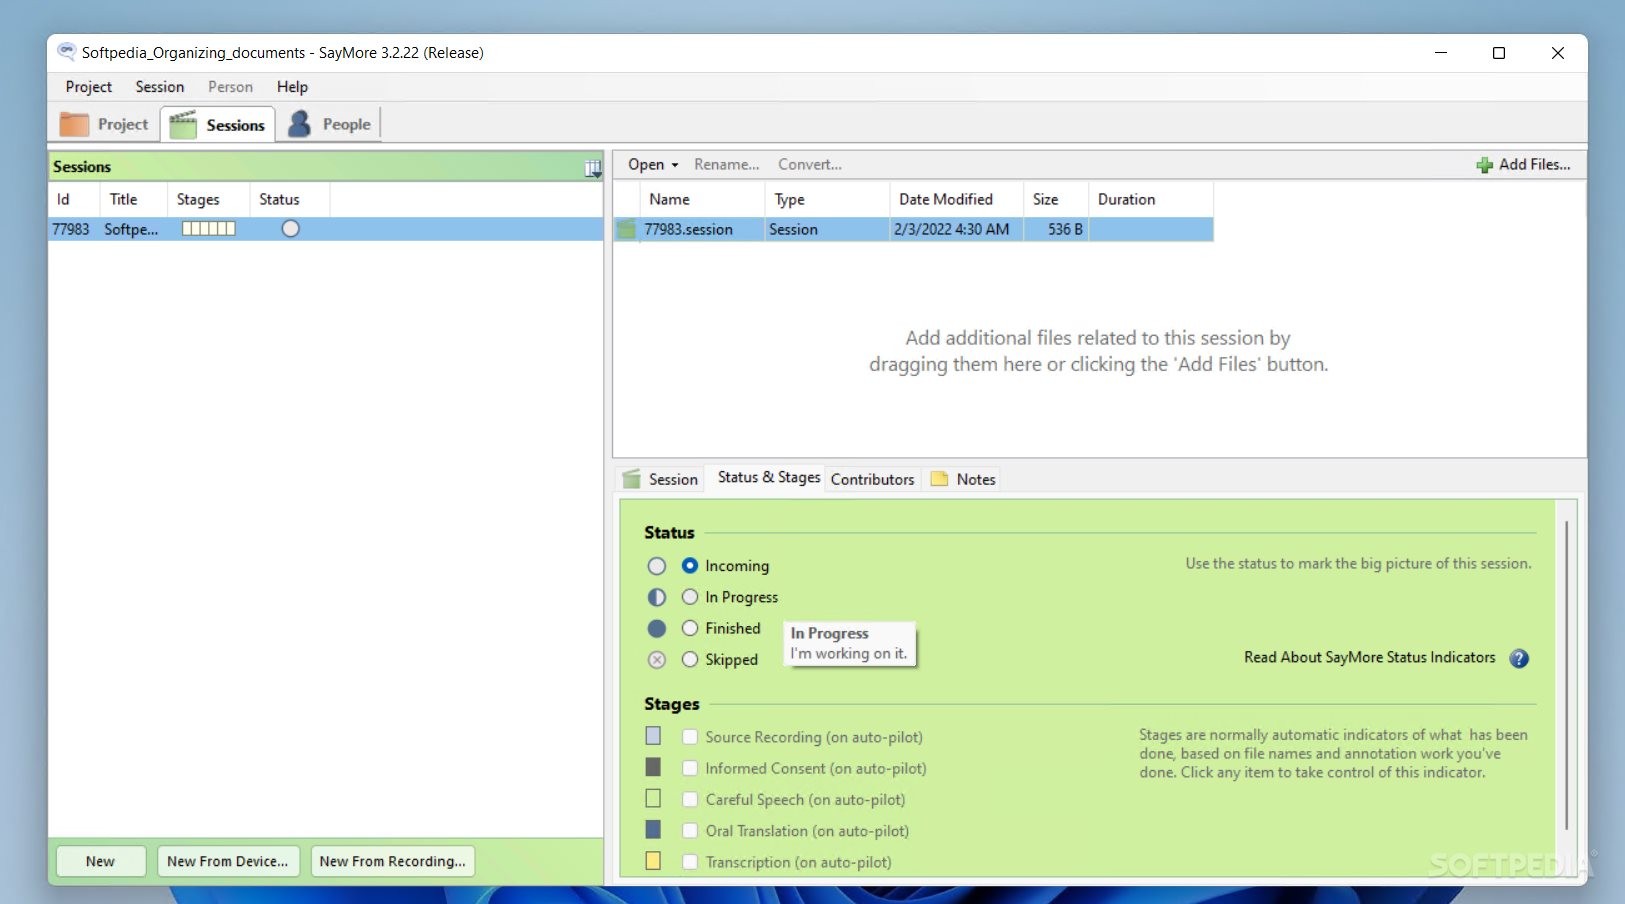Click the New session button
The width and height of the screenshot is (1625, 904).
(100, 861)
